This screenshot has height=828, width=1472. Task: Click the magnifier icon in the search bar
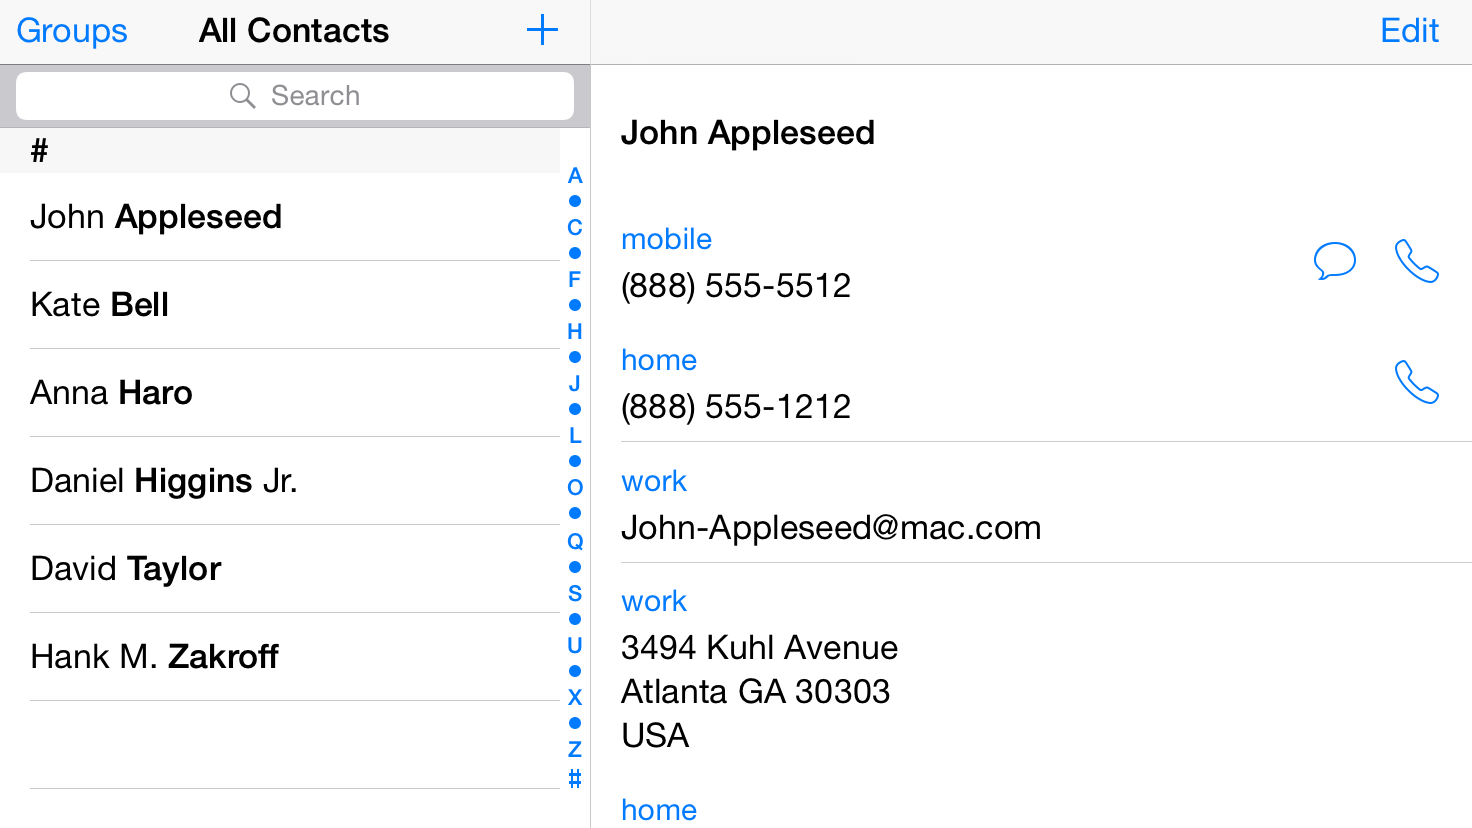243,95
